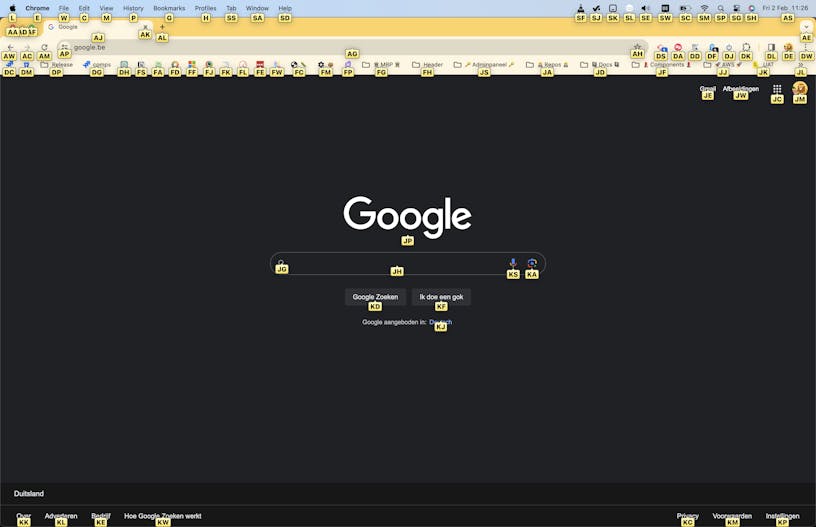Expand the AWS bookmarks folder
The width and height of the screenshot is (816, 527).
click(x=723, y=65)
